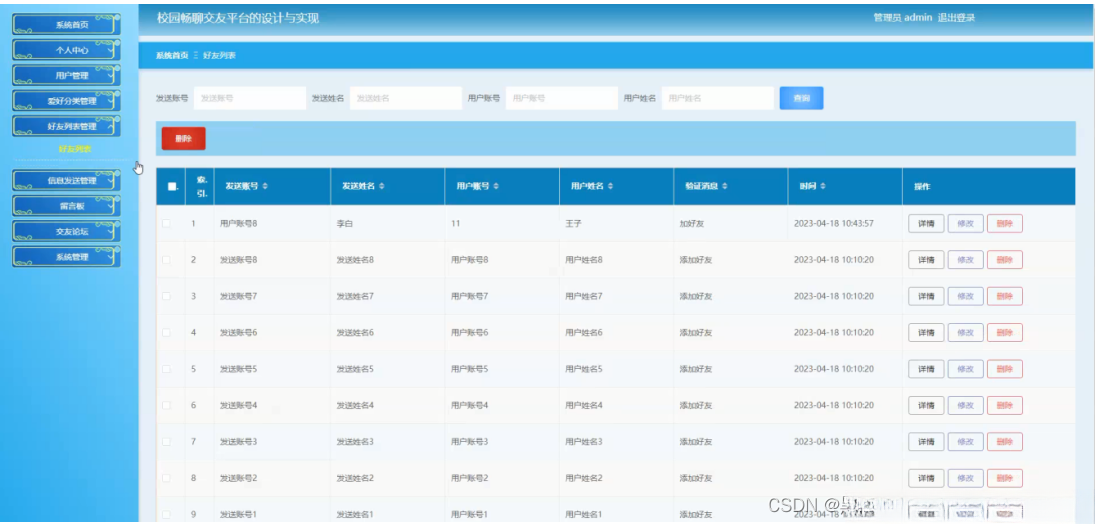This screenshot has width=1095, height=524.
Task: Open 详情 for row 发送账号6
Action: [x=926, y=333]
